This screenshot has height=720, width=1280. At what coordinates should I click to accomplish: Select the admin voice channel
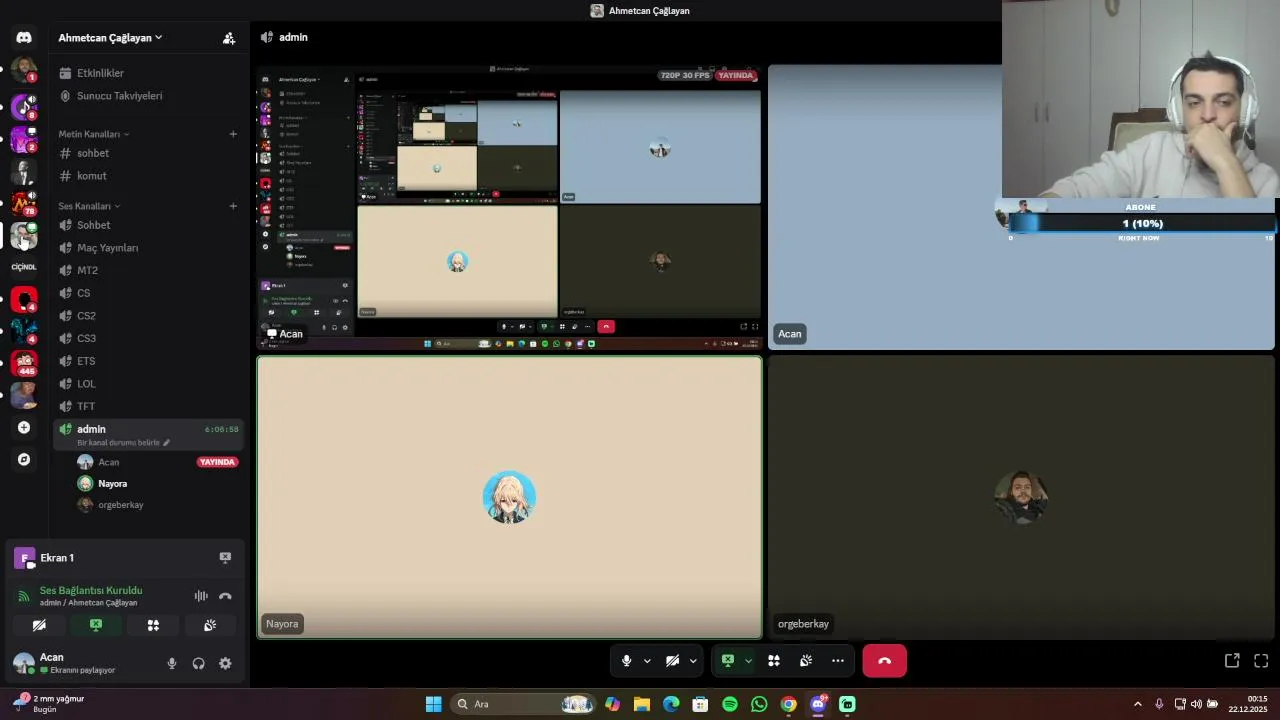148,435
